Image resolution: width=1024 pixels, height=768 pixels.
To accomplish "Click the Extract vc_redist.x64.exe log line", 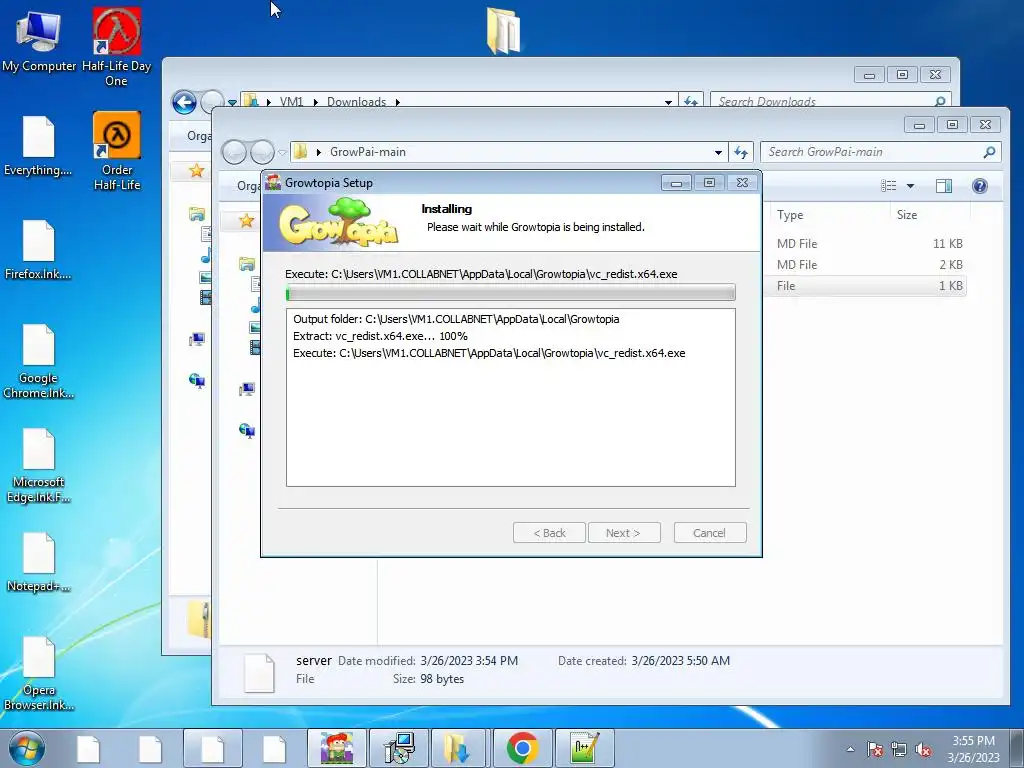I will [x=380, y=336].
